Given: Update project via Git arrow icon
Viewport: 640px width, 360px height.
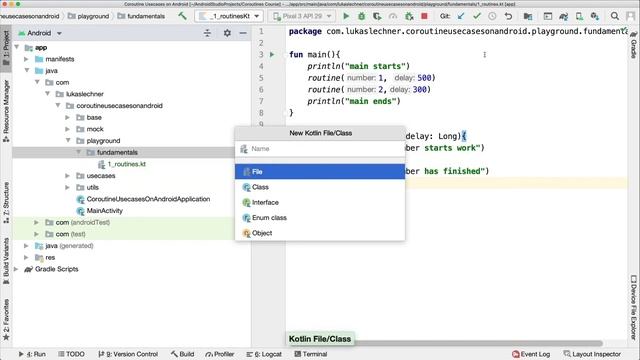Looking at the screenshot, I should [x=461, y=16].
